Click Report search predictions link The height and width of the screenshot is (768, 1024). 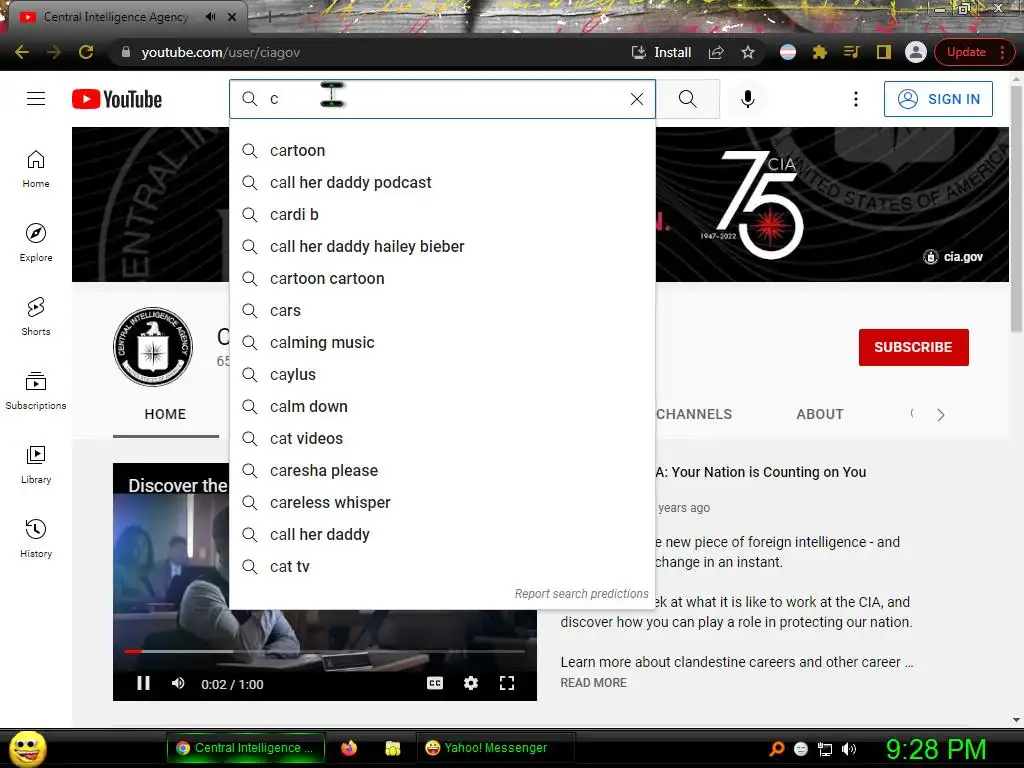pyautogui.click(x=581, y=594)
